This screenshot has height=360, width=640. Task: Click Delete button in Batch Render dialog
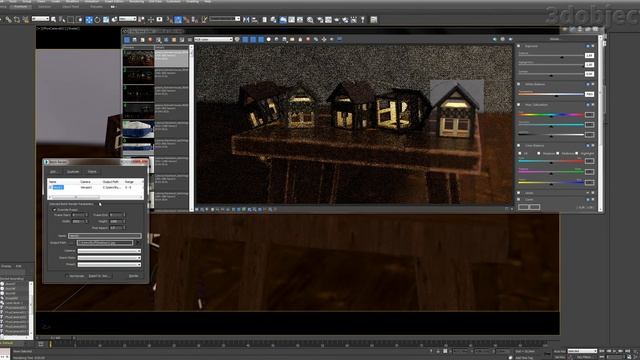click(x=92, y=172)
